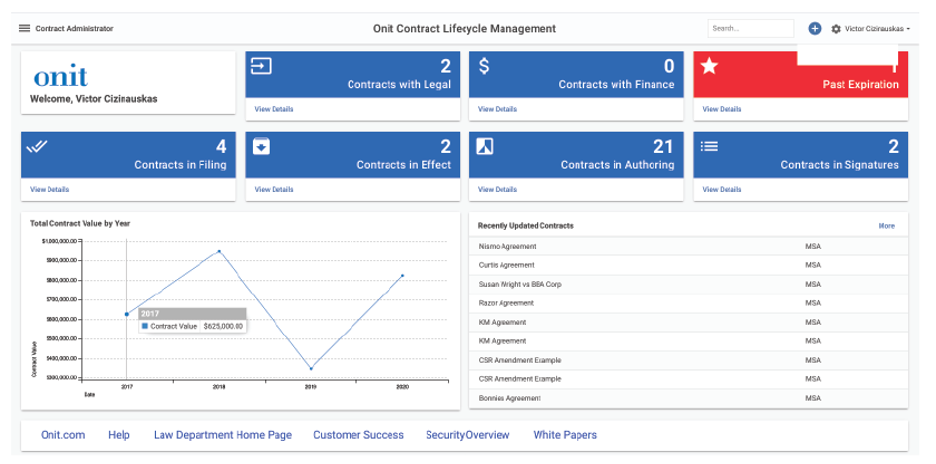Open Law Department Home Page link
The height and width of the screenshot is (464, 936).
(223, 435)
